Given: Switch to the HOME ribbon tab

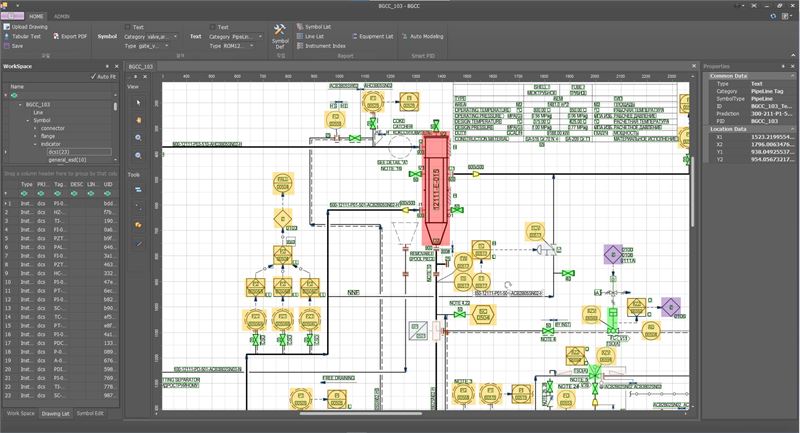Looking at the screenshot, I should (x=36, y=16).
